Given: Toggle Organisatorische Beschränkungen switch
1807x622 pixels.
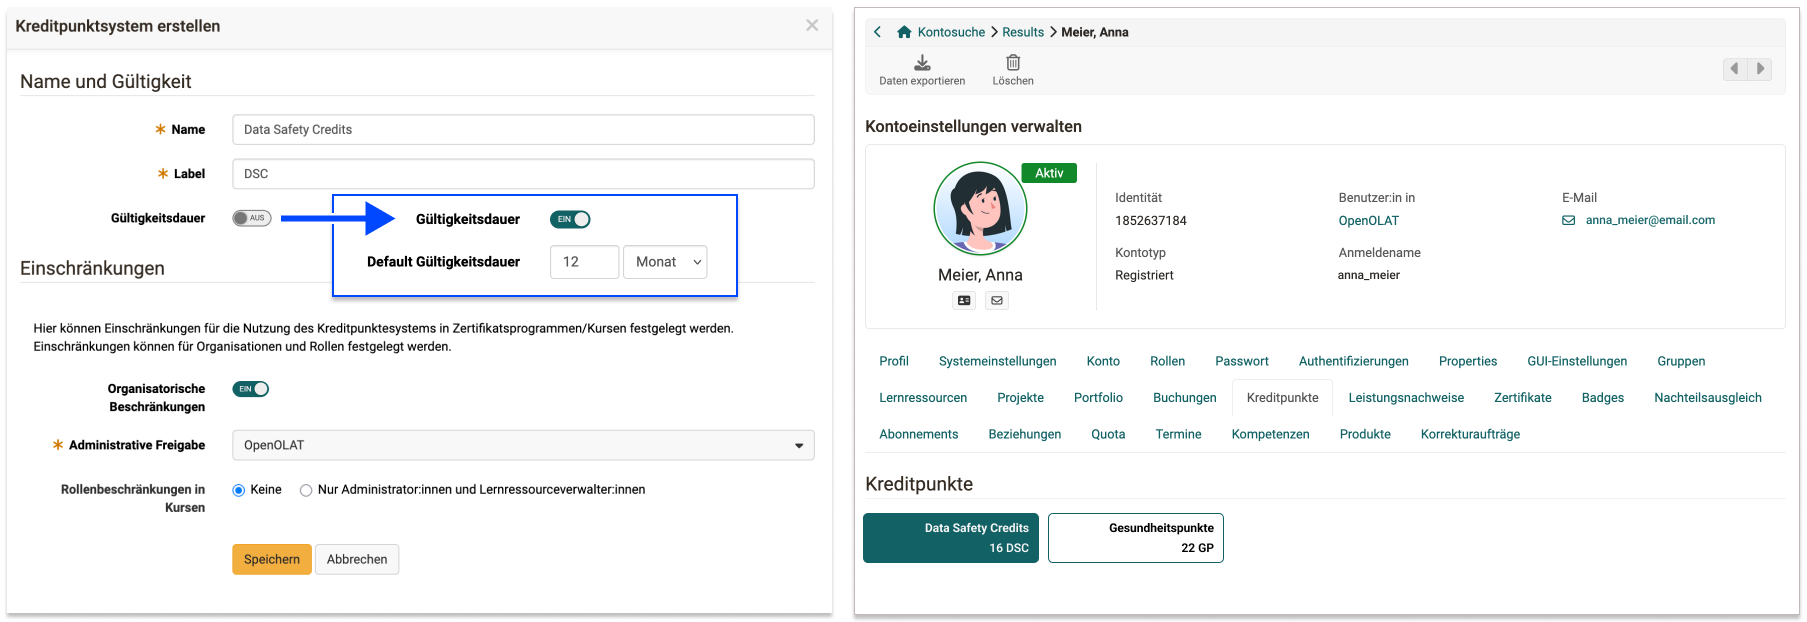Looking at the screenshot, I should (x=251, y=389).
